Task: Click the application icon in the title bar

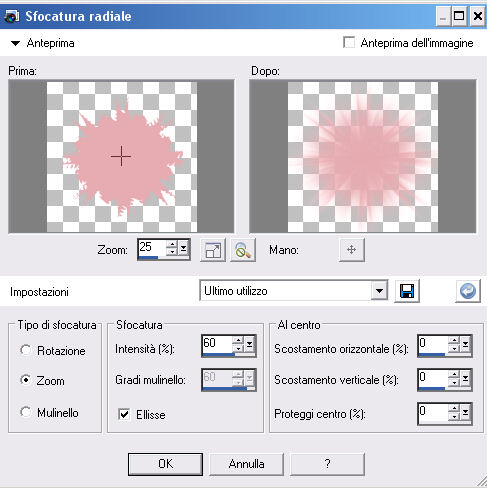Action: 12,16
